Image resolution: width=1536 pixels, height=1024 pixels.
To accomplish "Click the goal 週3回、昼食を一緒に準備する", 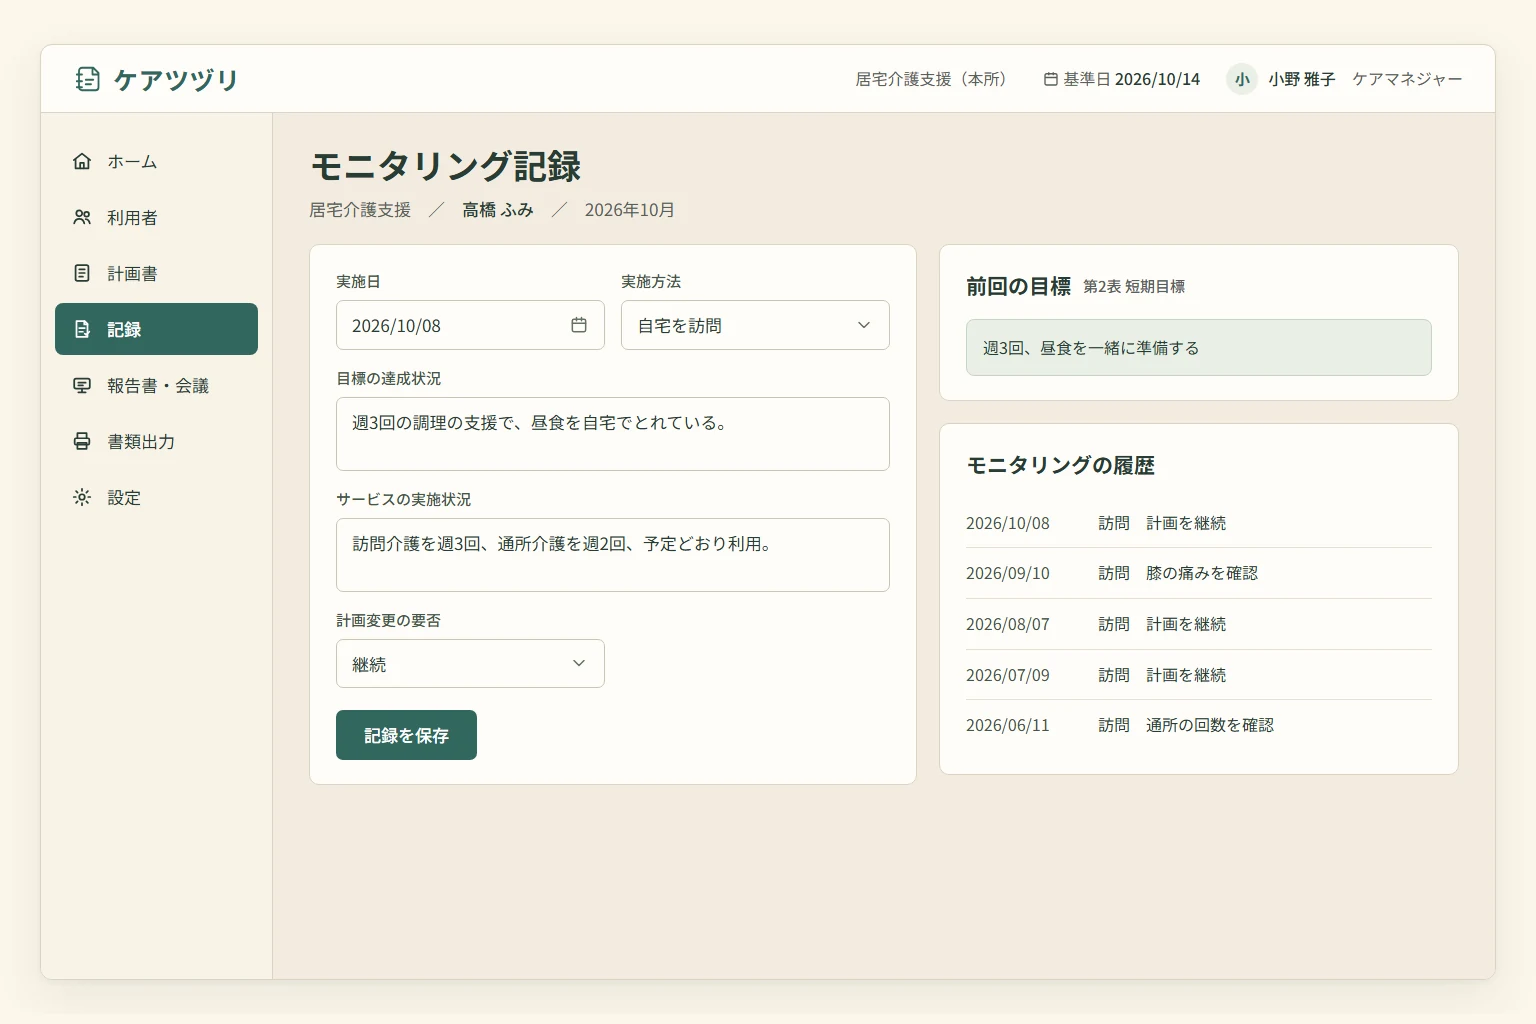I will [x=1199, y=348].
